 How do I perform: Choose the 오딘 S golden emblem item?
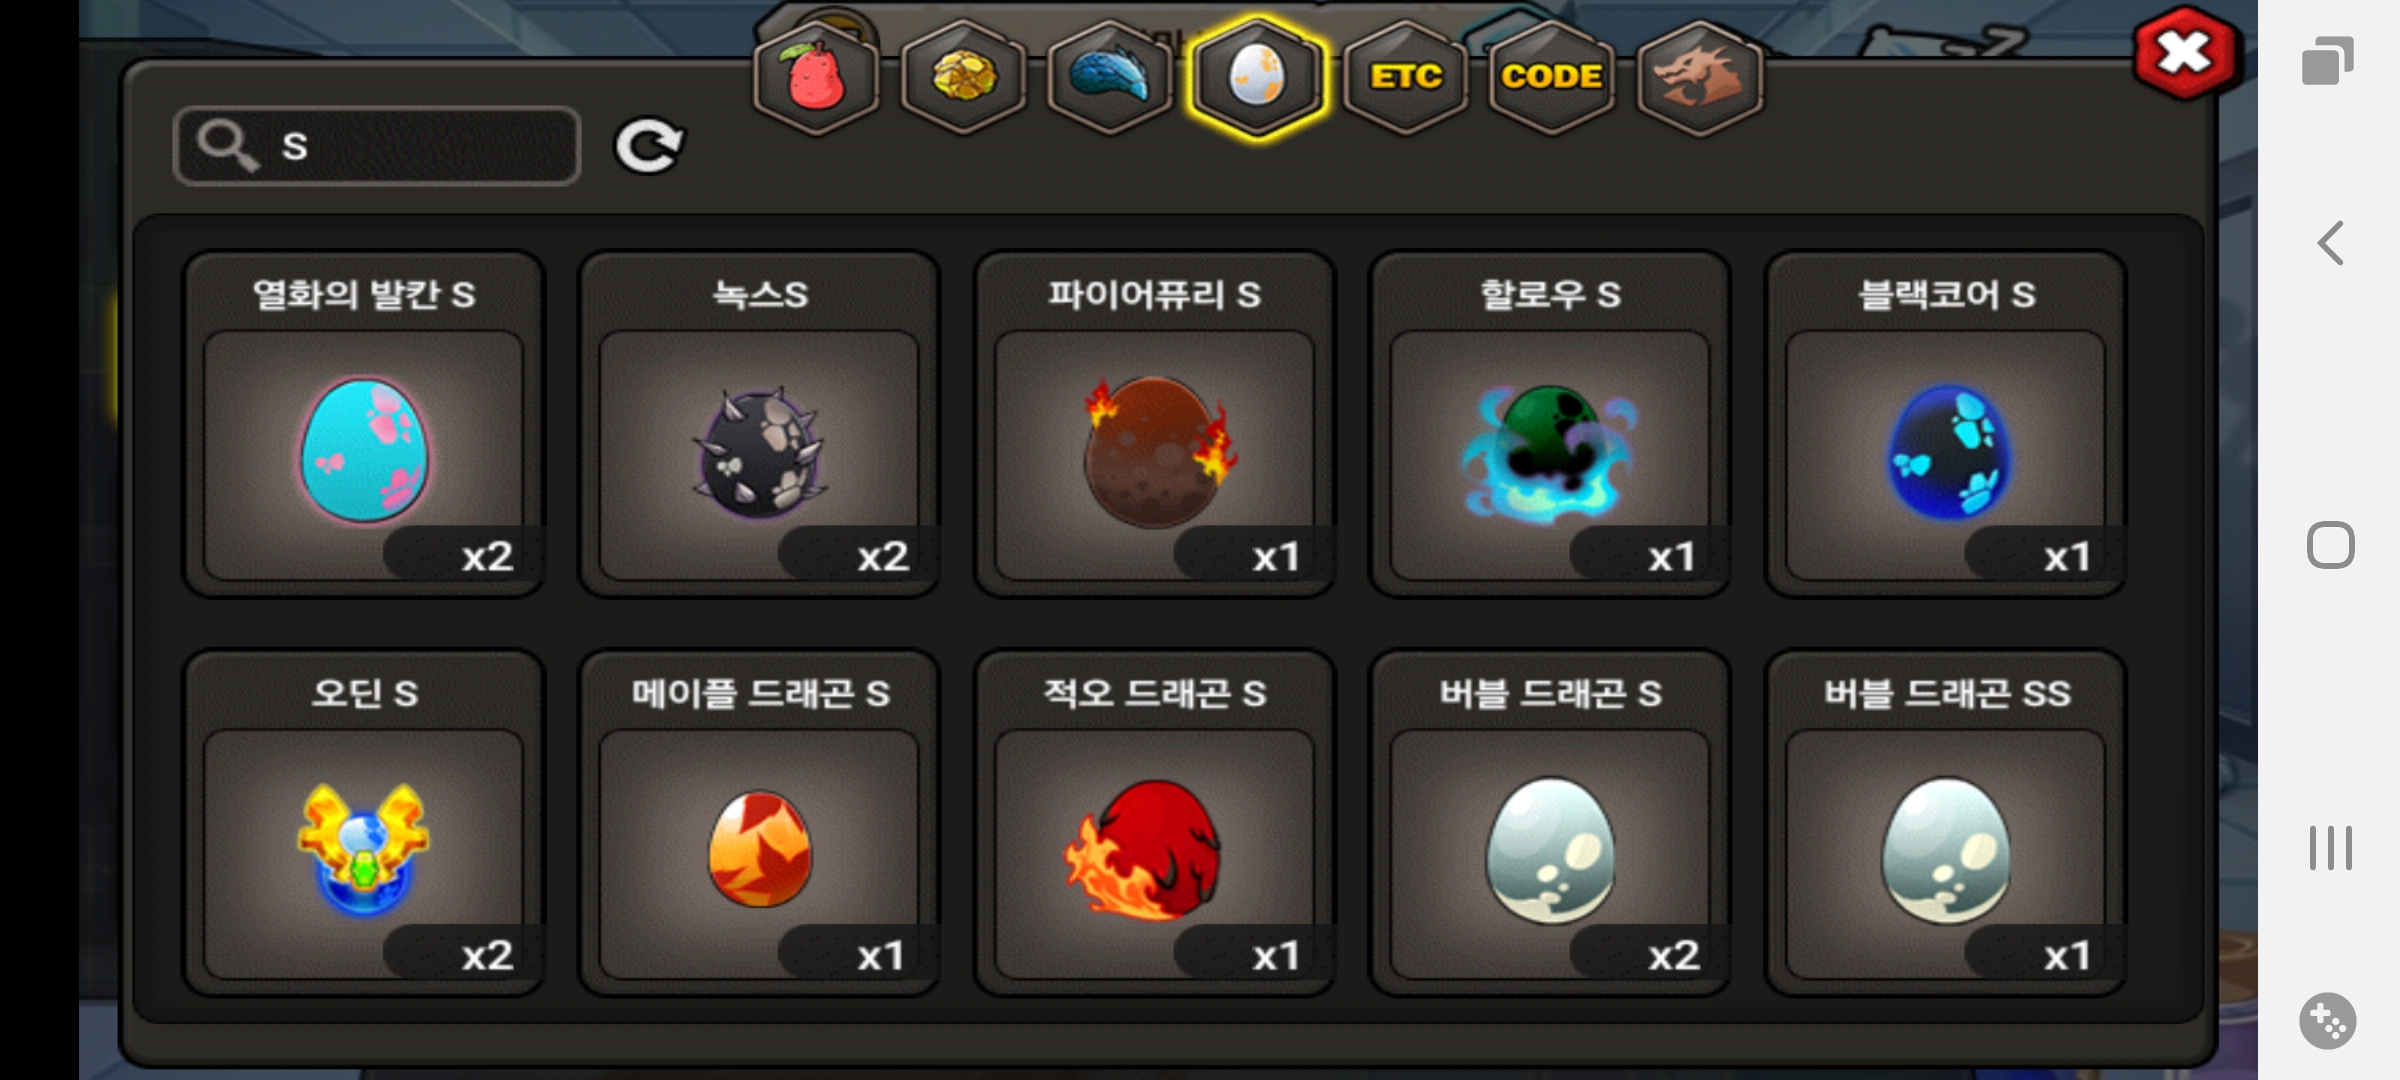[364, 823]
